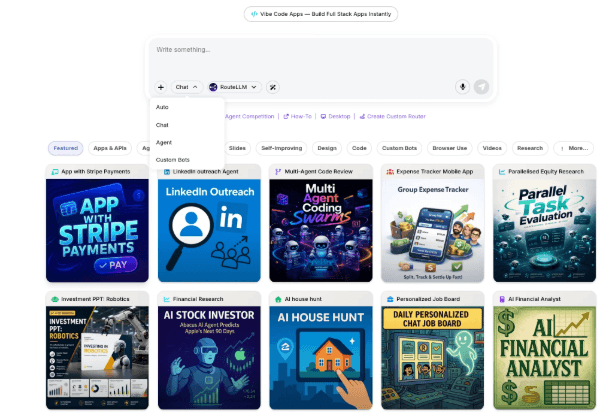Open the Daily Personalized Chat Job Board thumbnail
Viewport: 614px width, 415px height.
(x=433, y=357)
